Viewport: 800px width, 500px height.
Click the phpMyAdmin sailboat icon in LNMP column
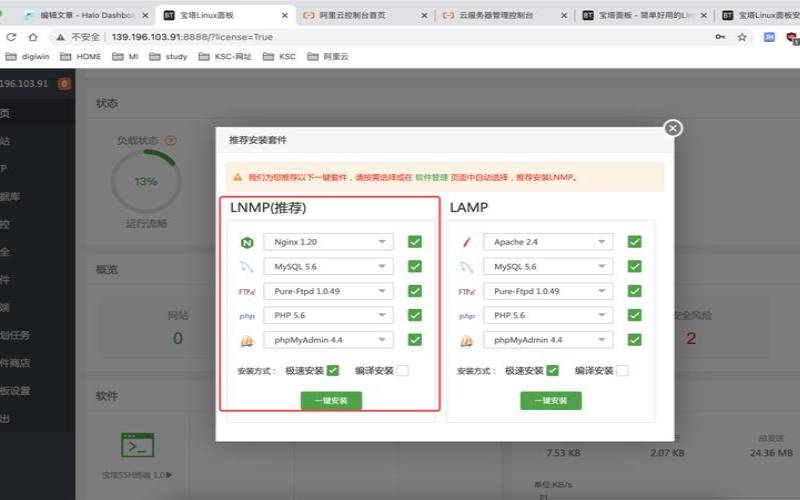coord(247,340)
